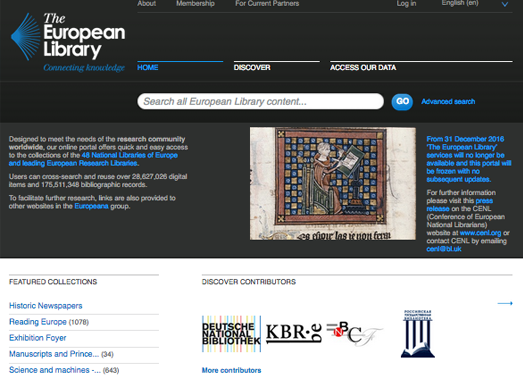This screenshot has height=375, width=523.
Task: Visit the www.cenl.org link
Action: (x=480, y=233)
